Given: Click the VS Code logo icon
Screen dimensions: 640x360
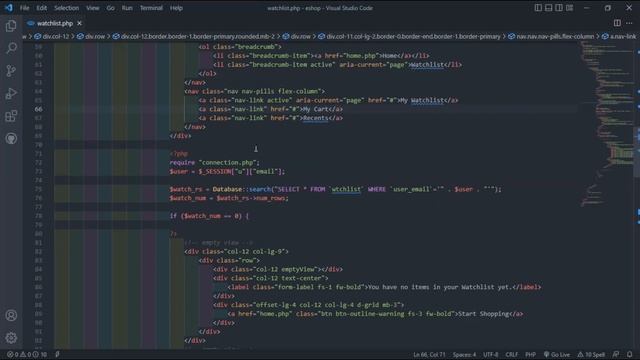Looking at the screenshot, I should click(x=9, y=8).
